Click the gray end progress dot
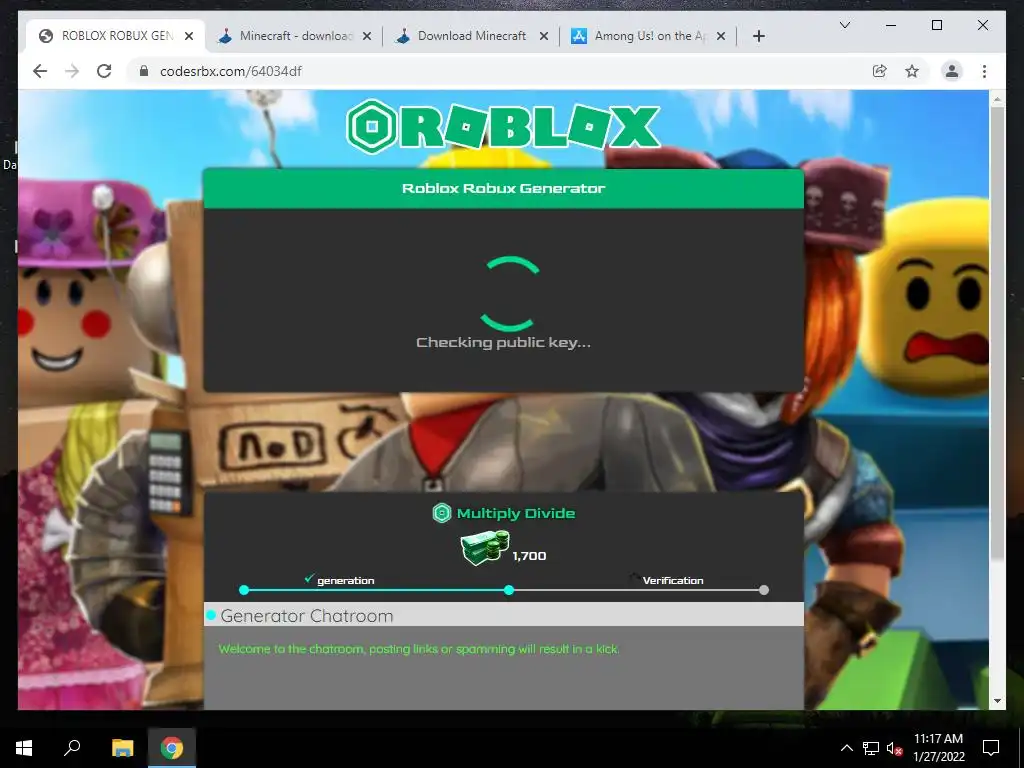This screenshot has height=768, width=1024. 764,590
